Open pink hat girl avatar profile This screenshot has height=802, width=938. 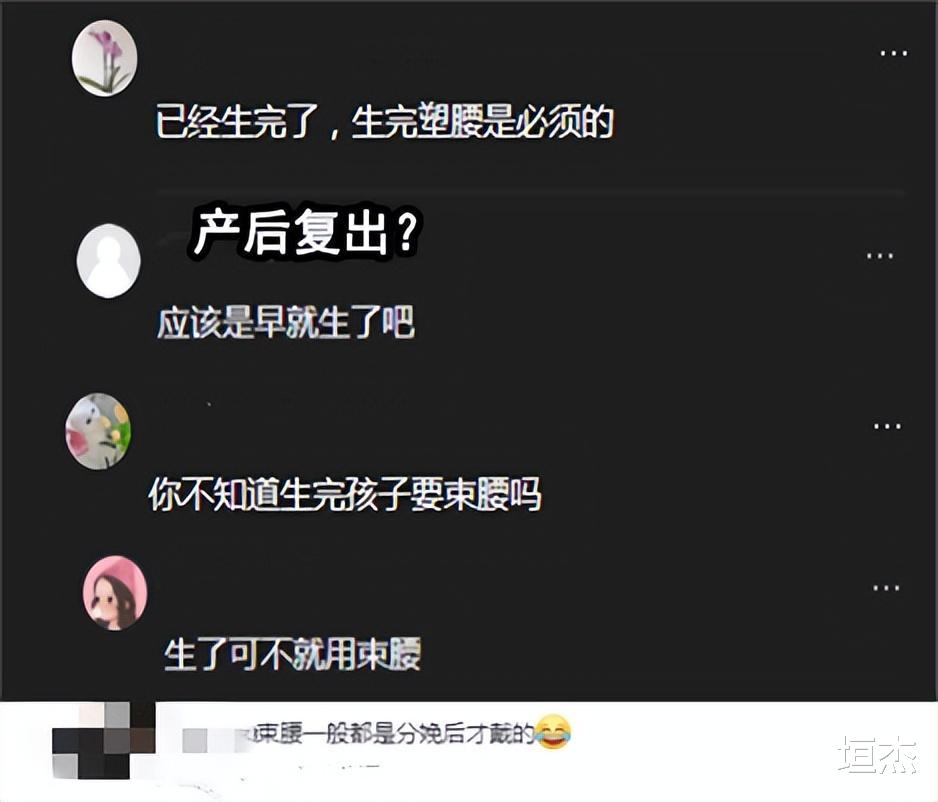115,593
